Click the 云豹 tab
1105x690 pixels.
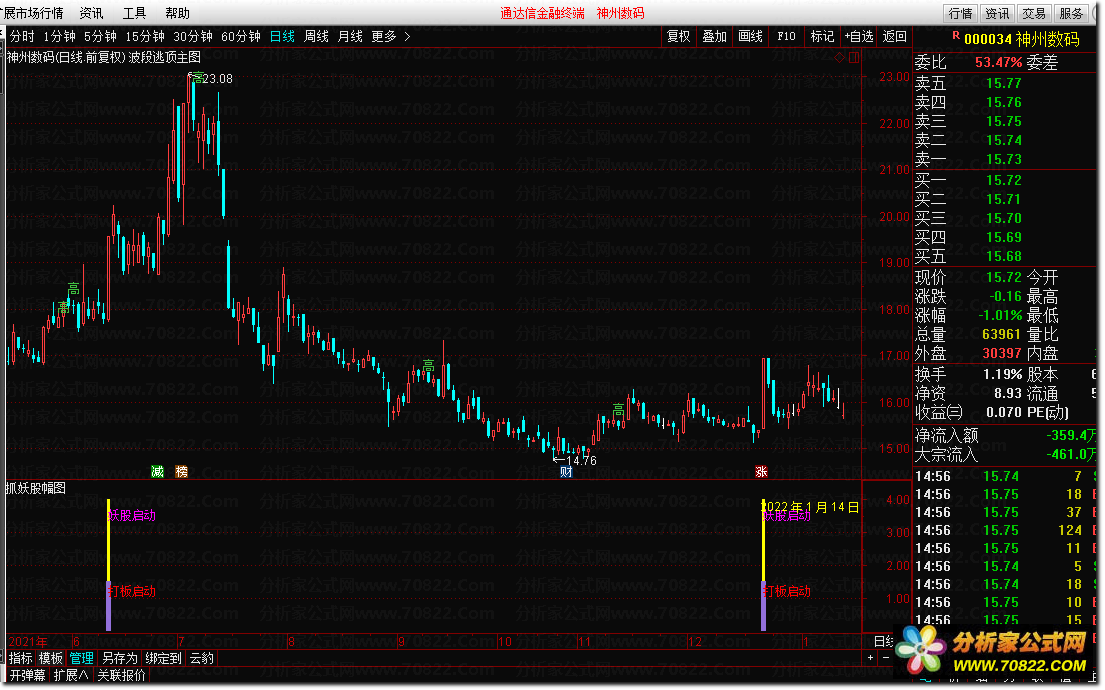(x=202, y=658)
